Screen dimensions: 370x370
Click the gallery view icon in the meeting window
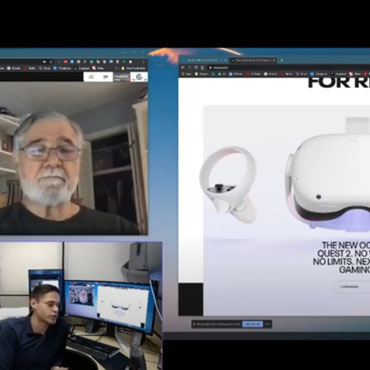click(91, 77)
